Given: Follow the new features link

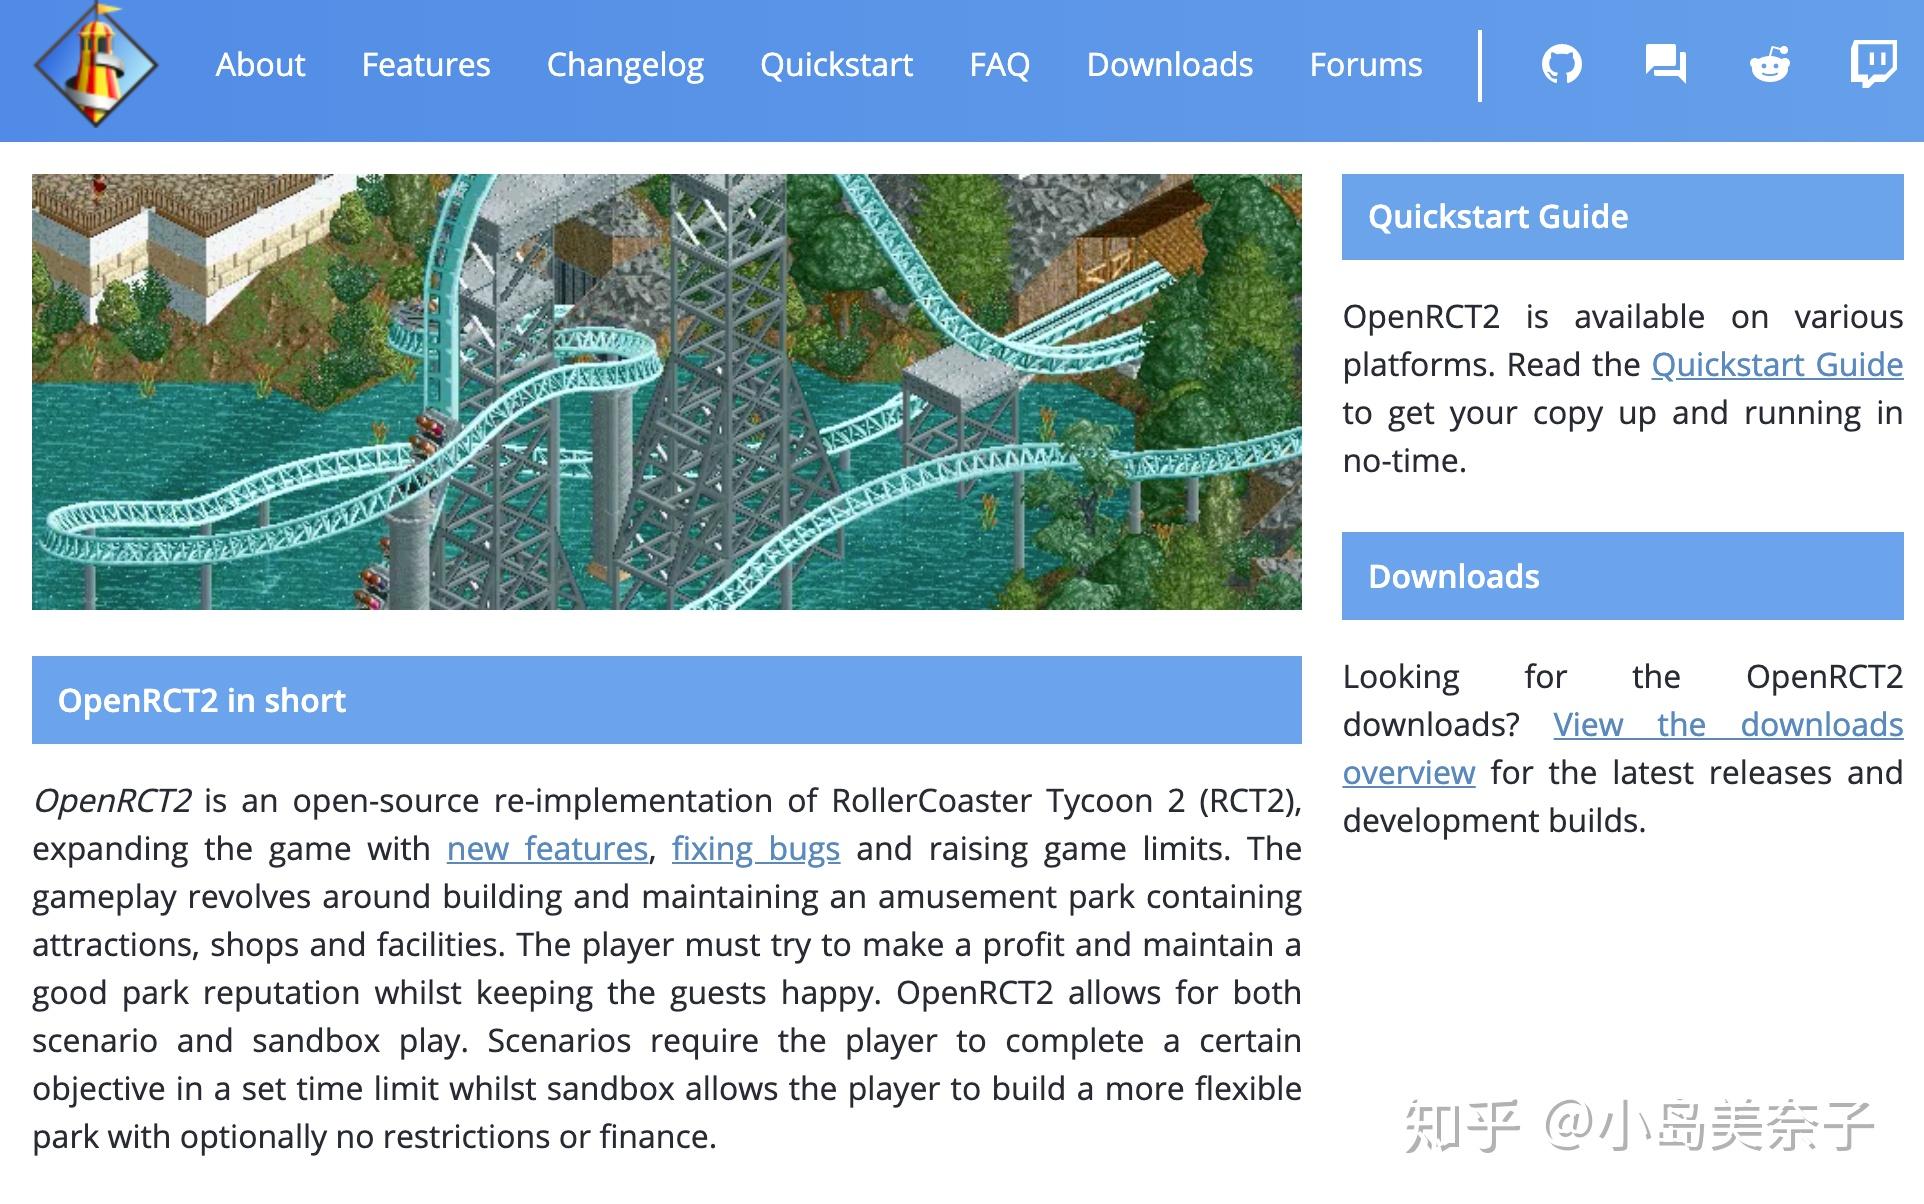Looking at the screenshot, I should tap(547, 849).
